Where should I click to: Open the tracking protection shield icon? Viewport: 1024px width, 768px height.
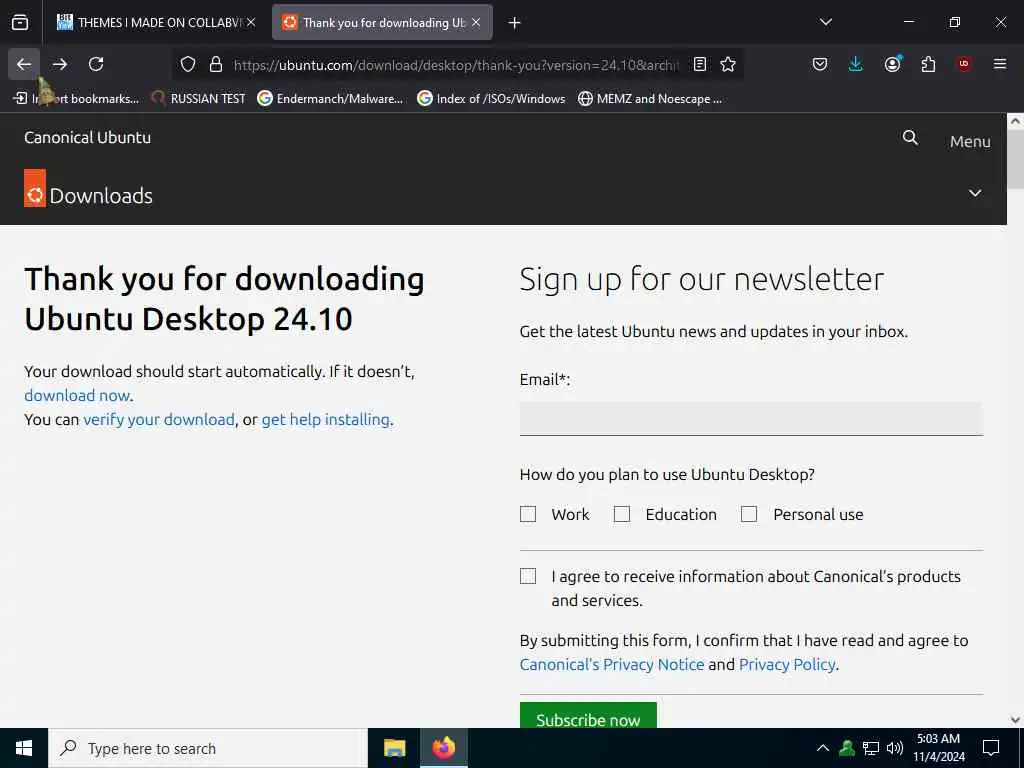188,64
